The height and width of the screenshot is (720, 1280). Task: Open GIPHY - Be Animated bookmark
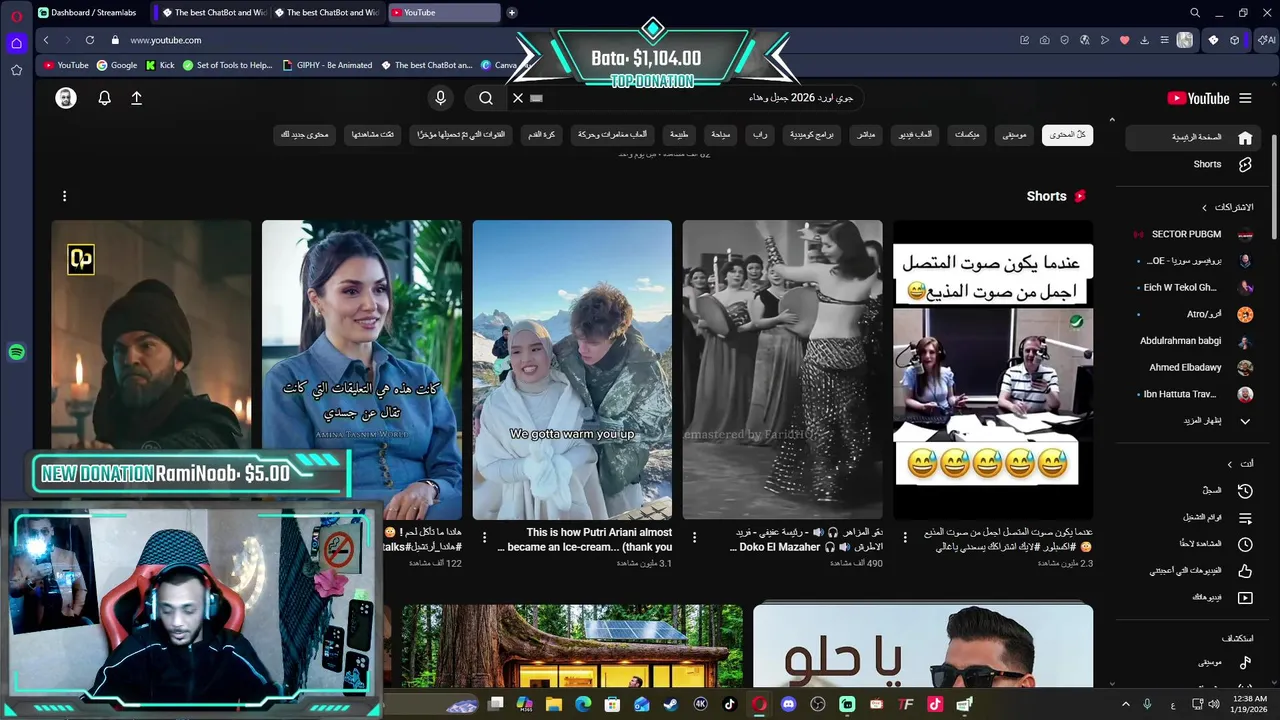(327, 65)
